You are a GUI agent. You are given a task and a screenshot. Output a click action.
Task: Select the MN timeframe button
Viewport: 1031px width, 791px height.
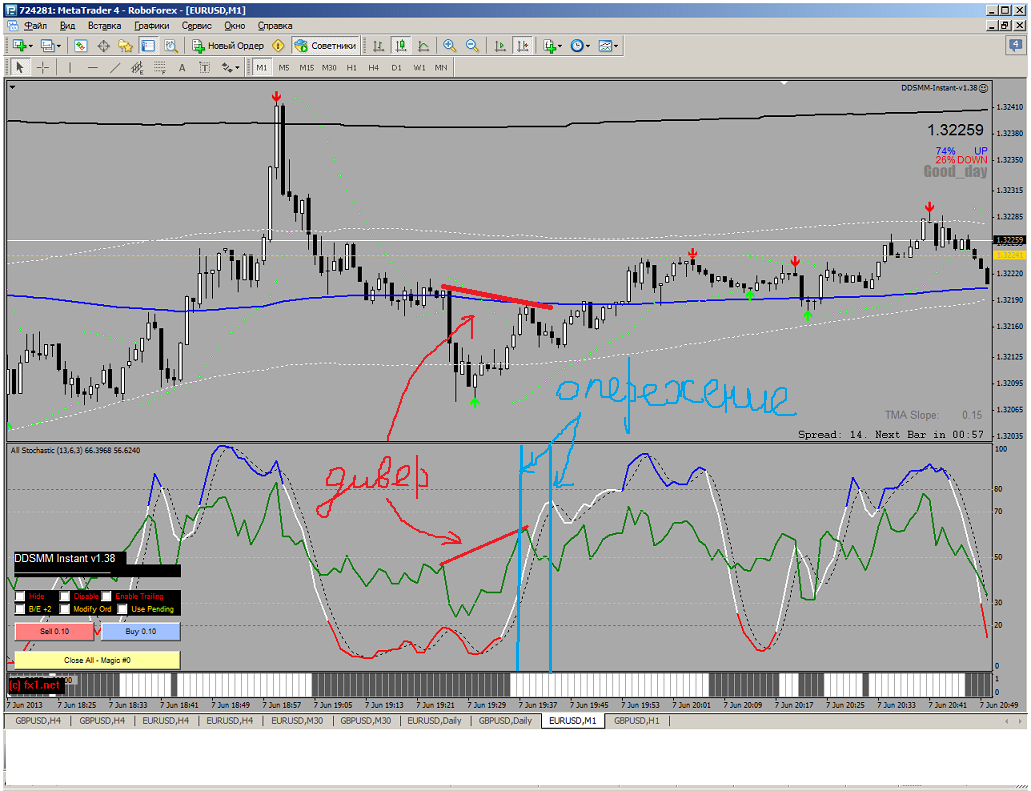pyautogui.click(x=441, y=67)
